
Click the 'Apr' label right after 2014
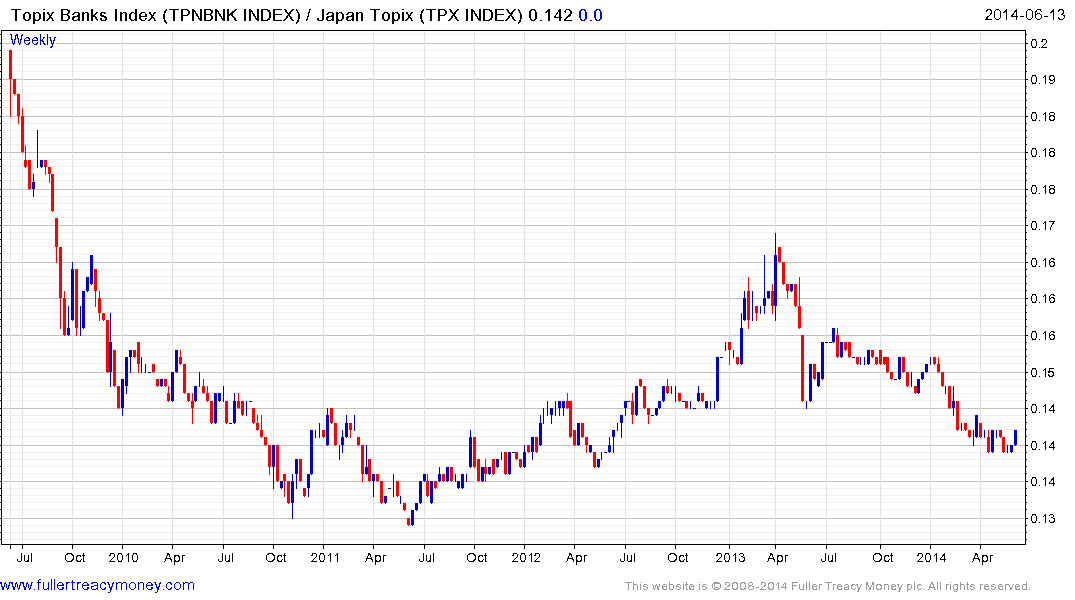[x=982, y=557]
